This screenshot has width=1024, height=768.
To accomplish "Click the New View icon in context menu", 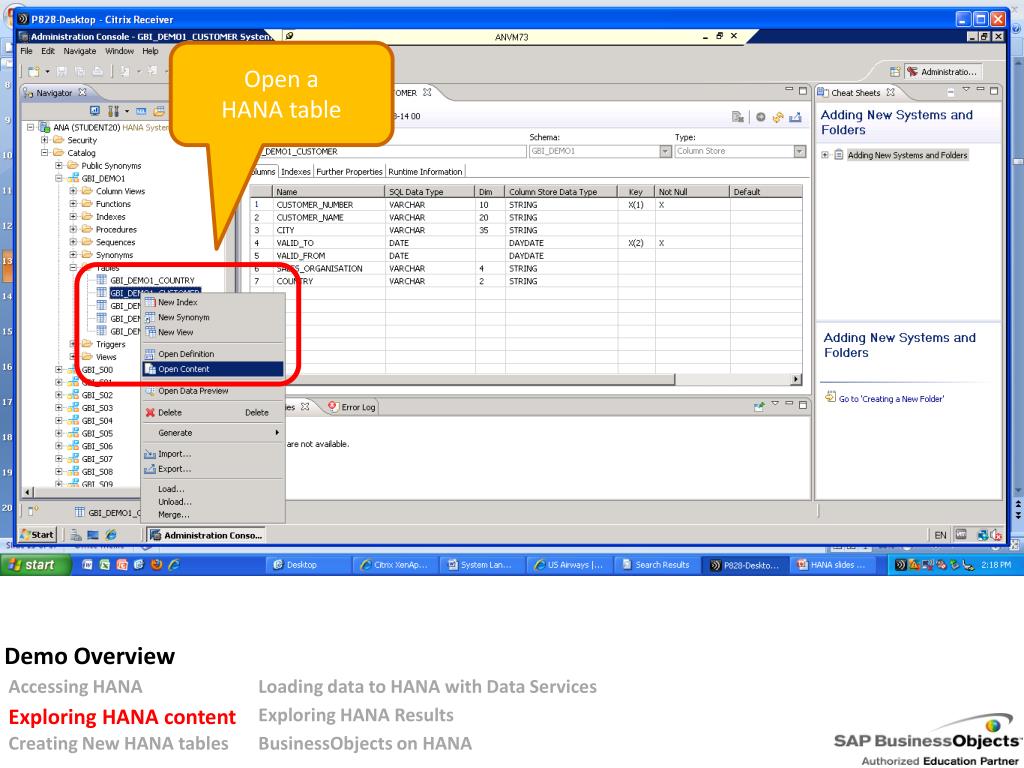I will [x=150, y=332].
